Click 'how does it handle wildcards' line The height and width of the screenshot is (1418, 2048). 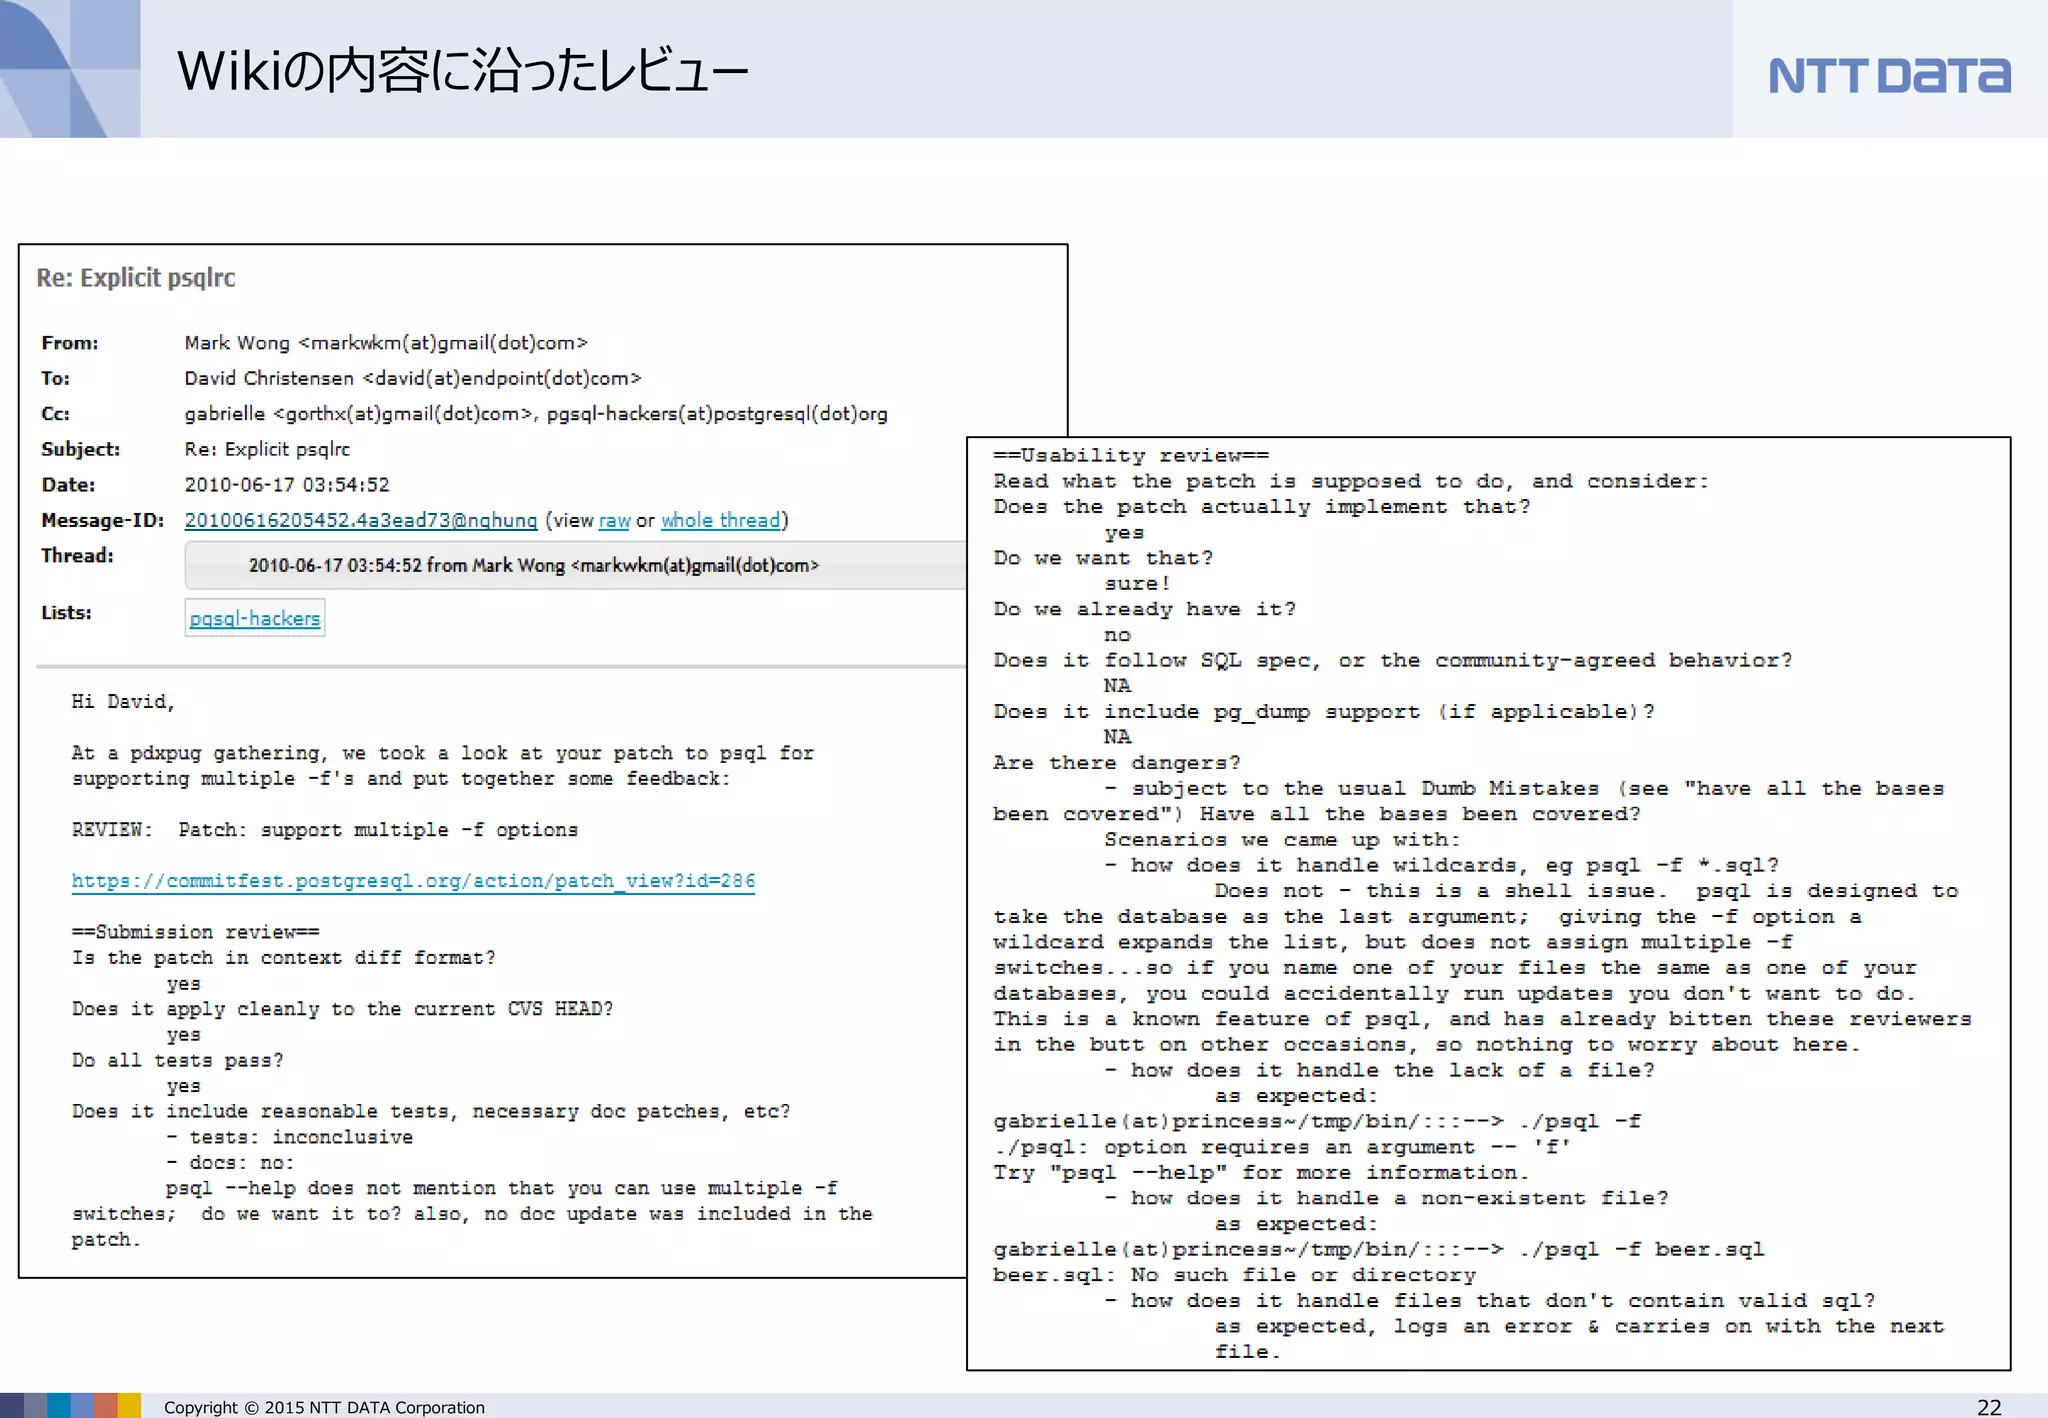point(1442,865)
